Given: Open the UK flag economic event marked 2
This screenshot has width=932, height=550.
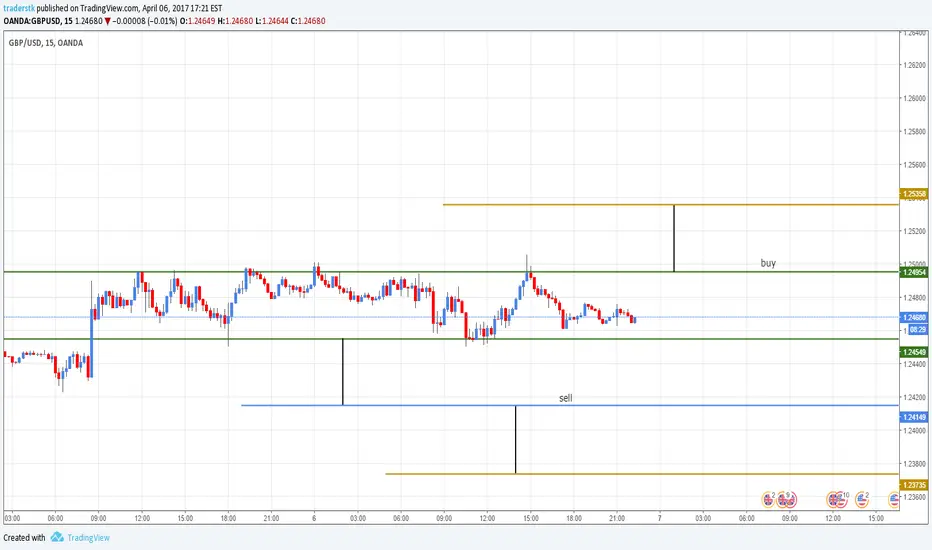Looking at the screenshot, I should pos(768,499).
